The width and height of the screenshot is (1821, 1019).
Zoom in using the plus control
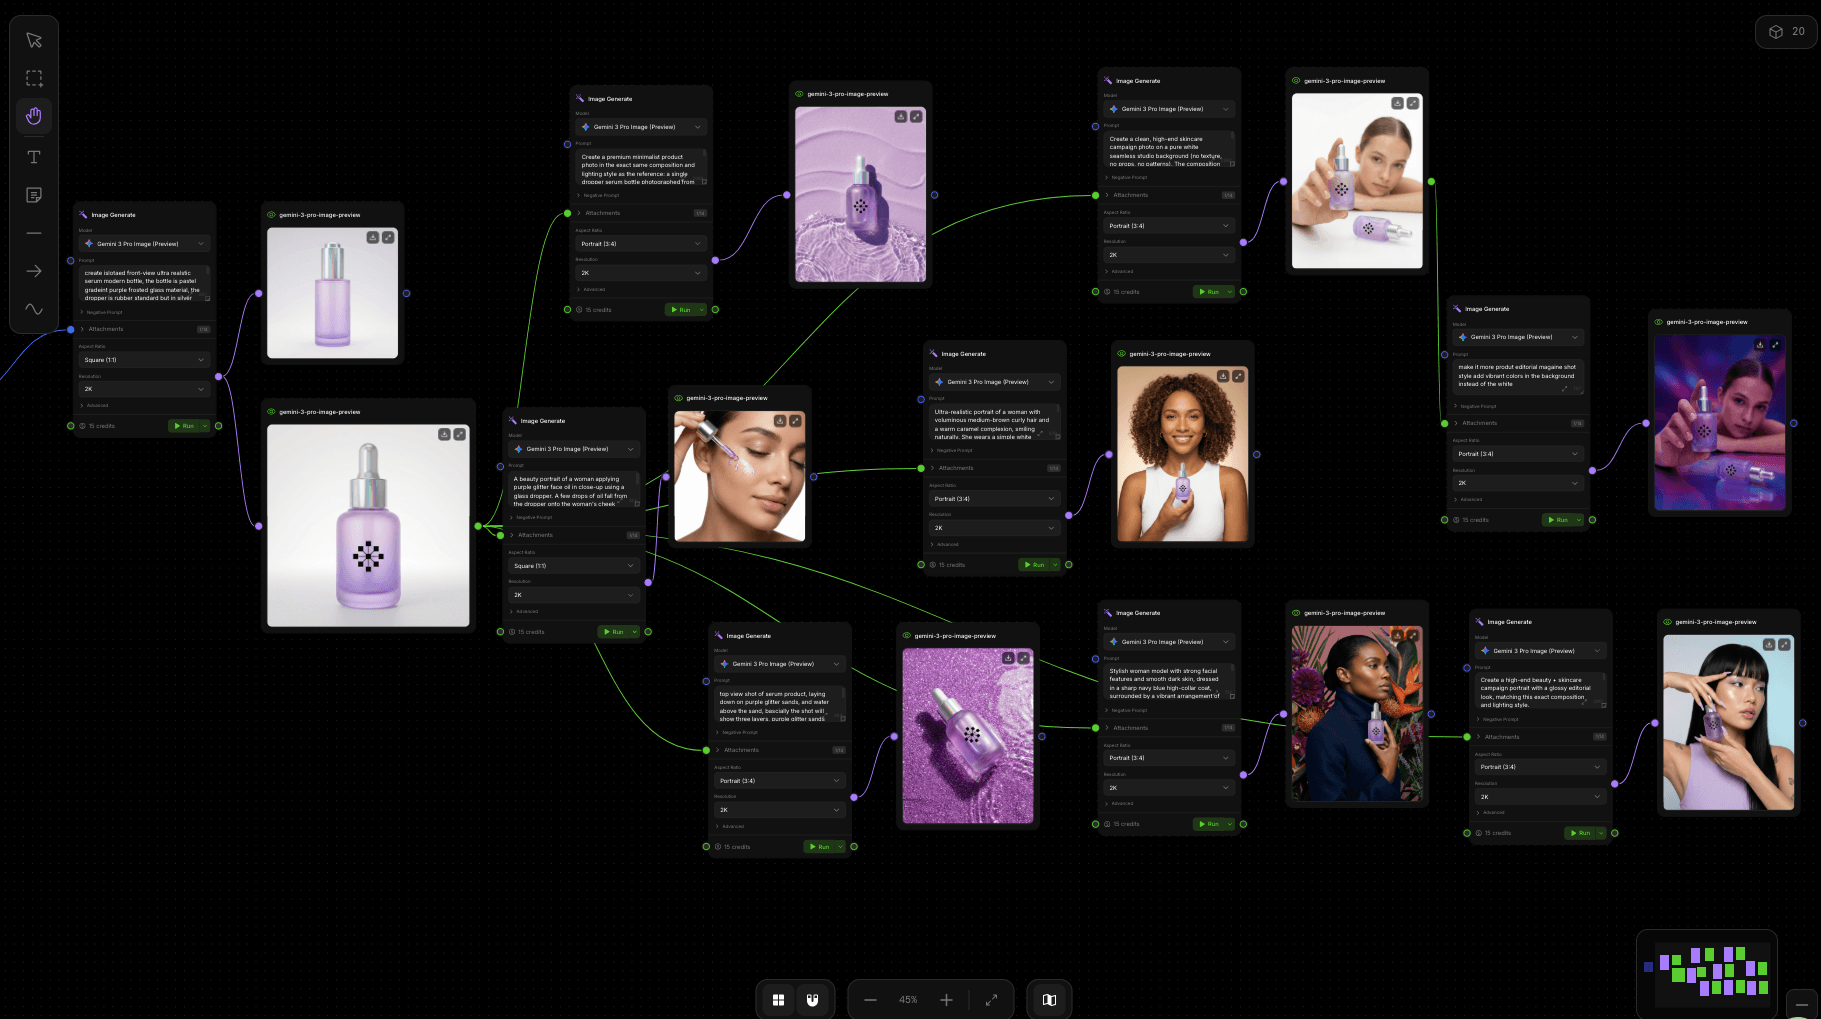pyautogui.click(x=946, y=999)
